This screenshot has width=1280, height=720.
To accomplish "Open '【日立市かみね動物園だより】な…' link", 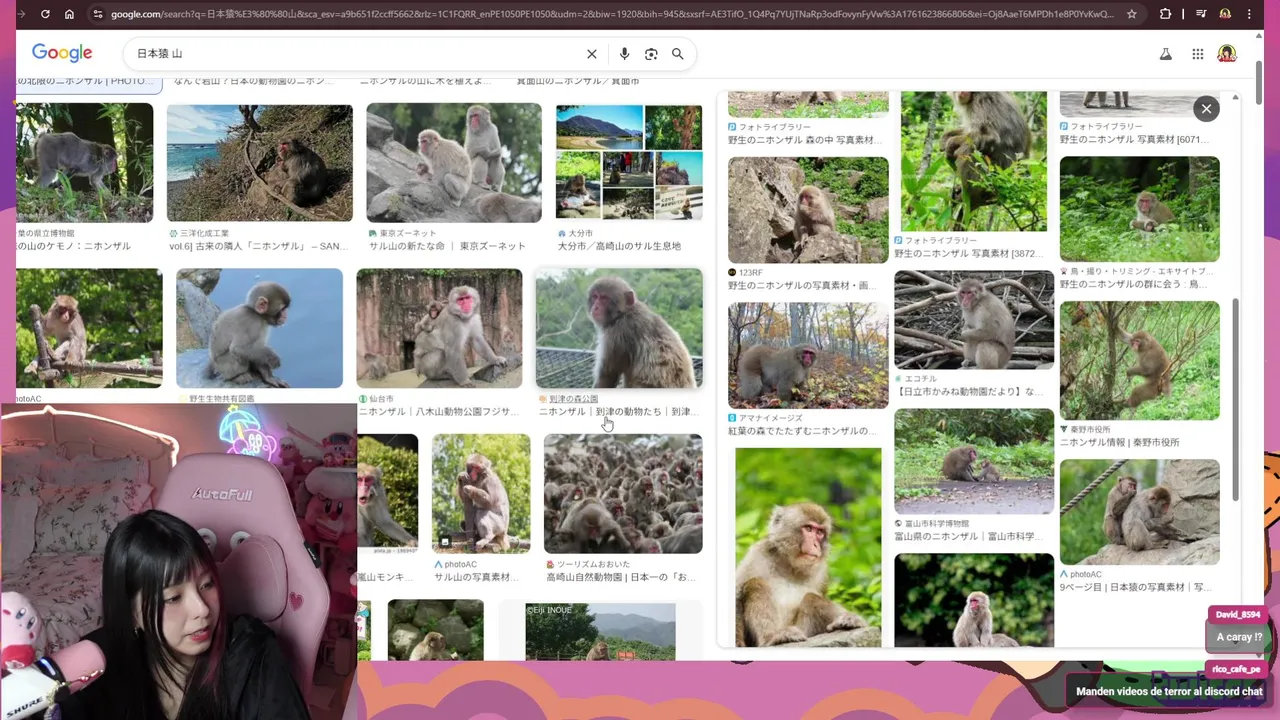I will (968, 392).
